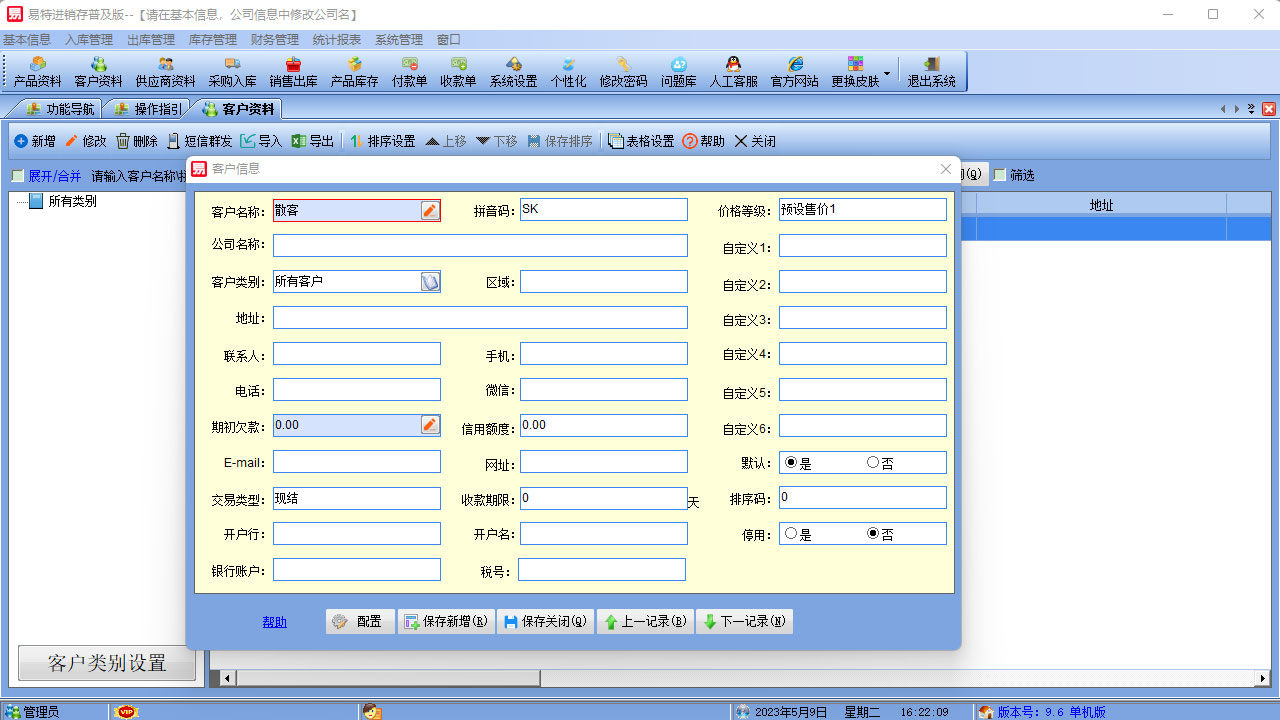Image resolution: width=1280 pixels, height=720 pixels.
Task: Click the 付款单 toolbar icon
Action: [x=409, y=72]
